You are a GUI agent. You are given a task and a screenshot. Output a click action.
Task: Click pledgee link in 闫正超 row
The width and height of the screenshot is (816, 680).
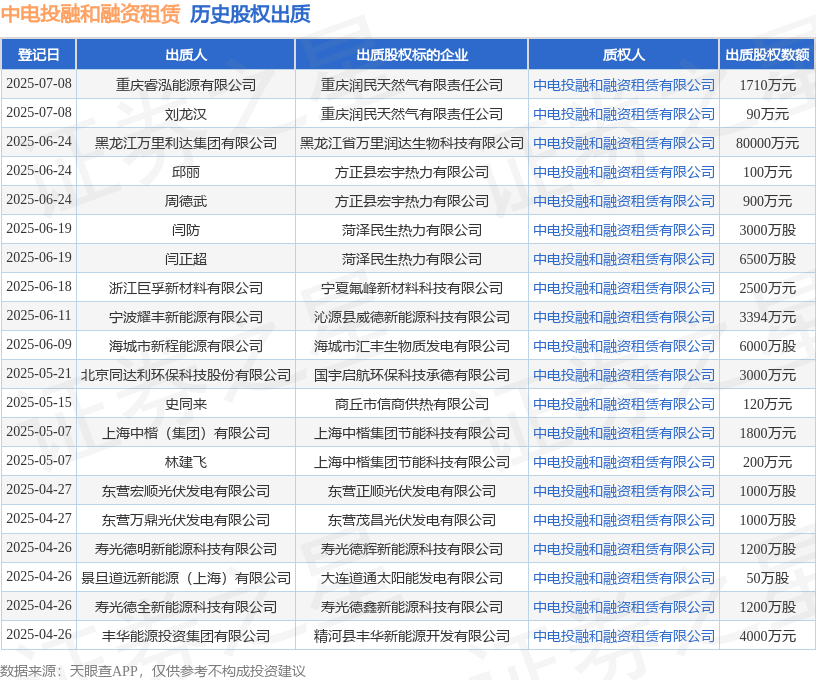pyautogui.click(x=623, y=259)
